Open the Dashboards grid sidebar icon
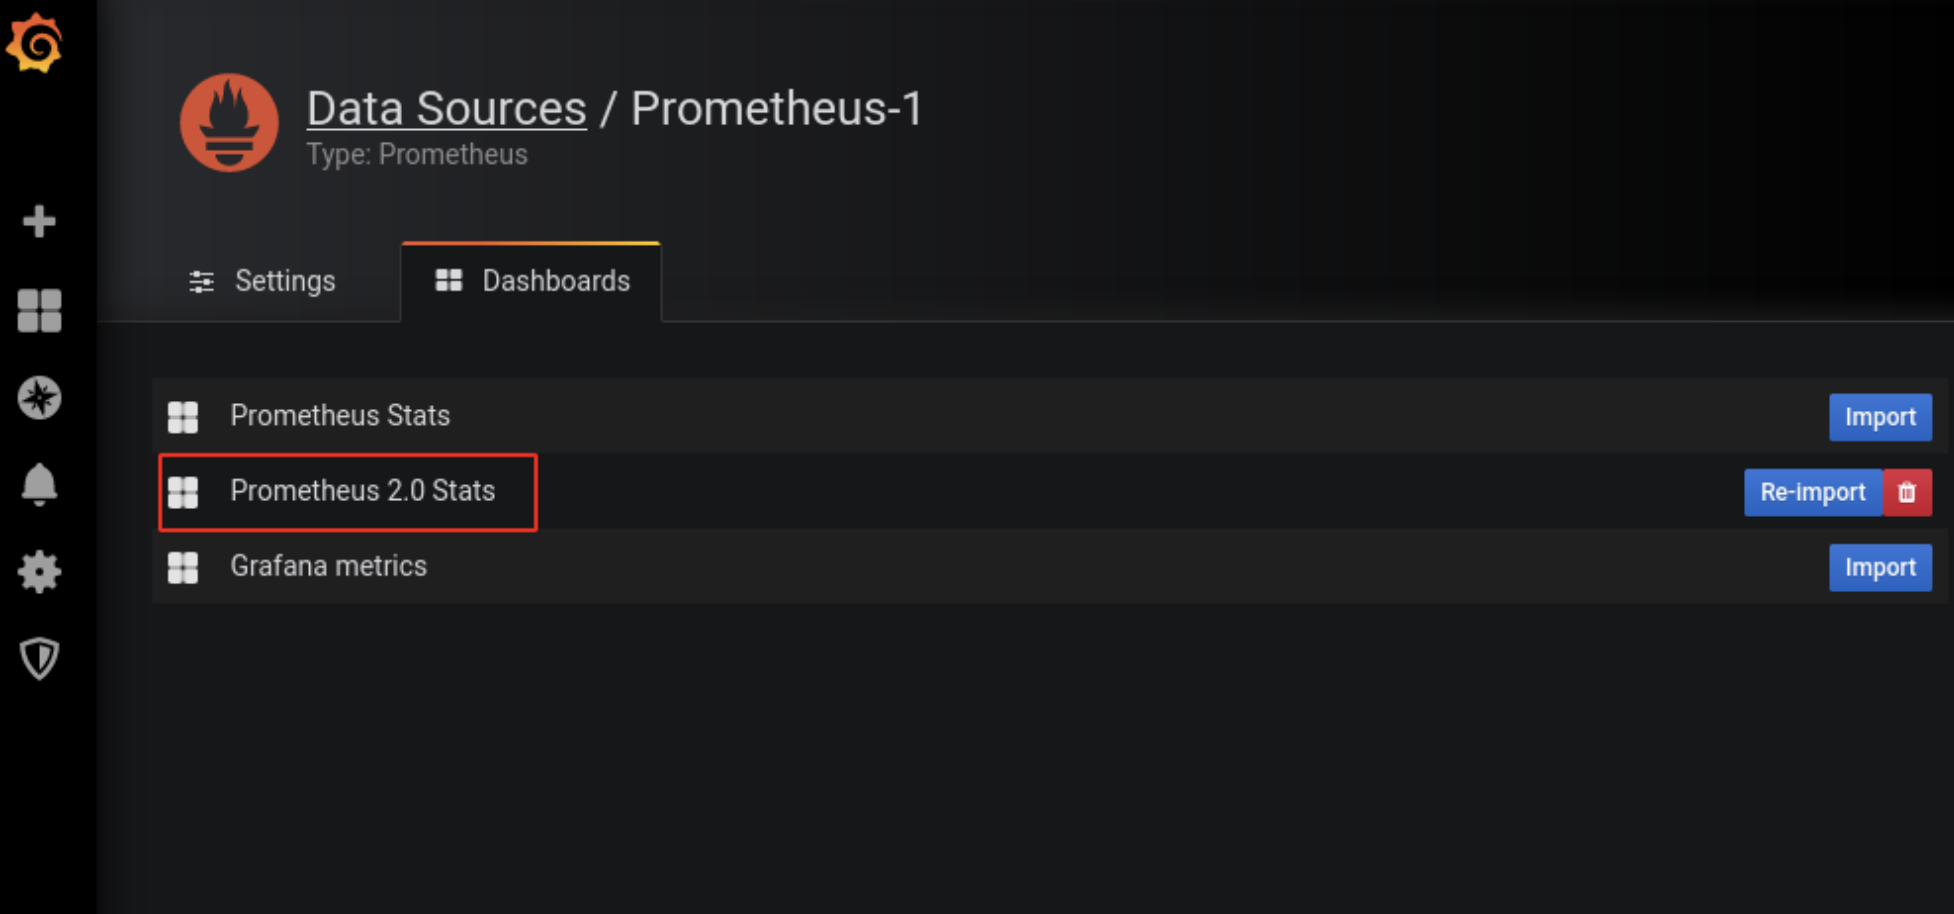The width and height of the screenshot is (1954, 914). pyautogui.click(x=39, y=310)
